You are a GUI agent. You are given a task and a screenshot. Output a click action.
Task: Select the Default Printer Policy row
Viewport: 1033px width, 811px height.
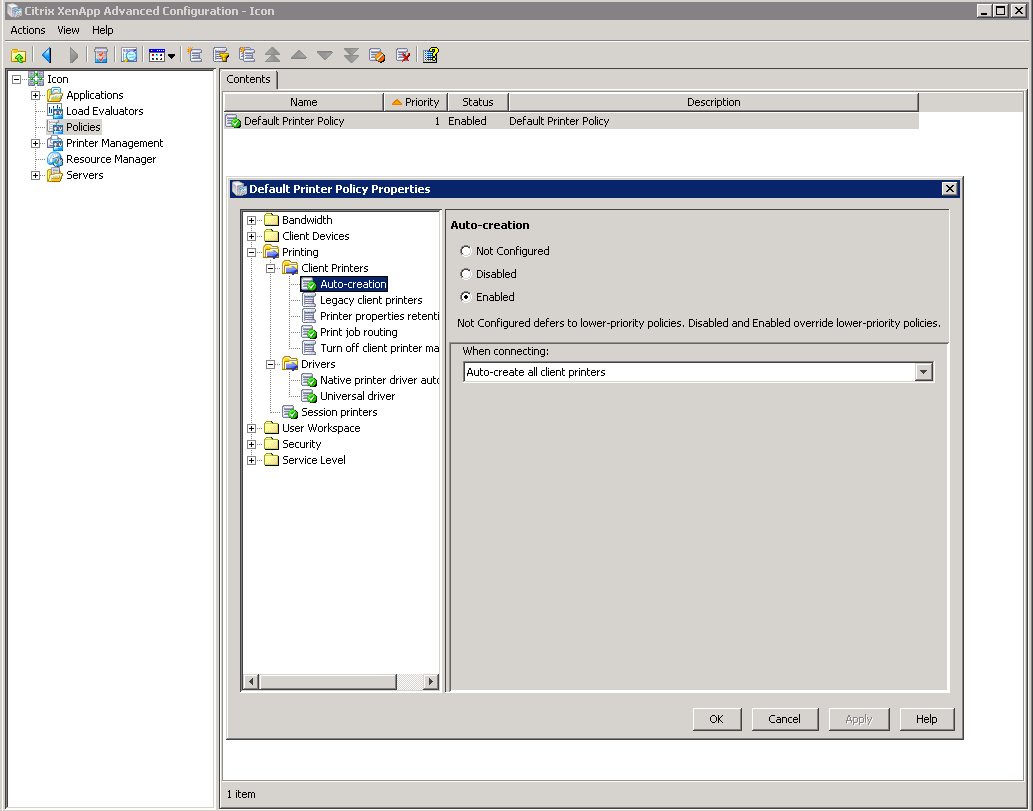pyautogui.click(x=571, y=121)
